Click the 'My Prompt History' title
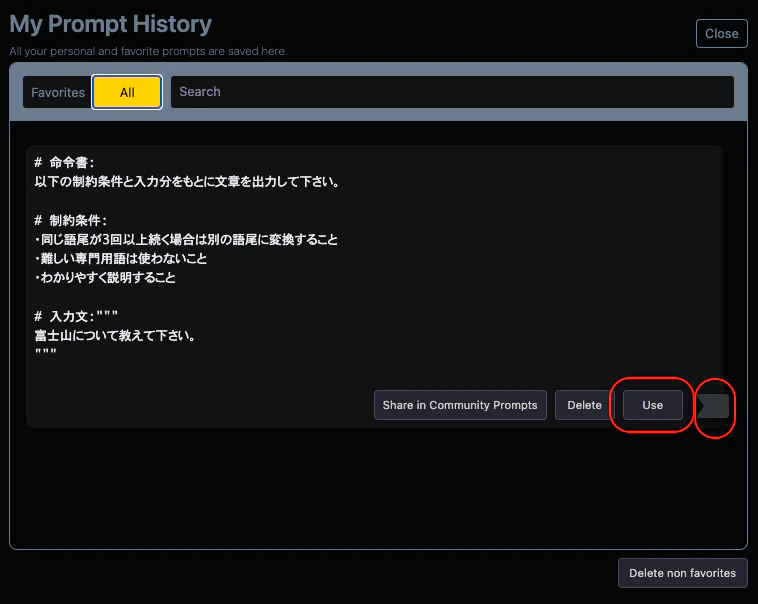 point(111,24)
